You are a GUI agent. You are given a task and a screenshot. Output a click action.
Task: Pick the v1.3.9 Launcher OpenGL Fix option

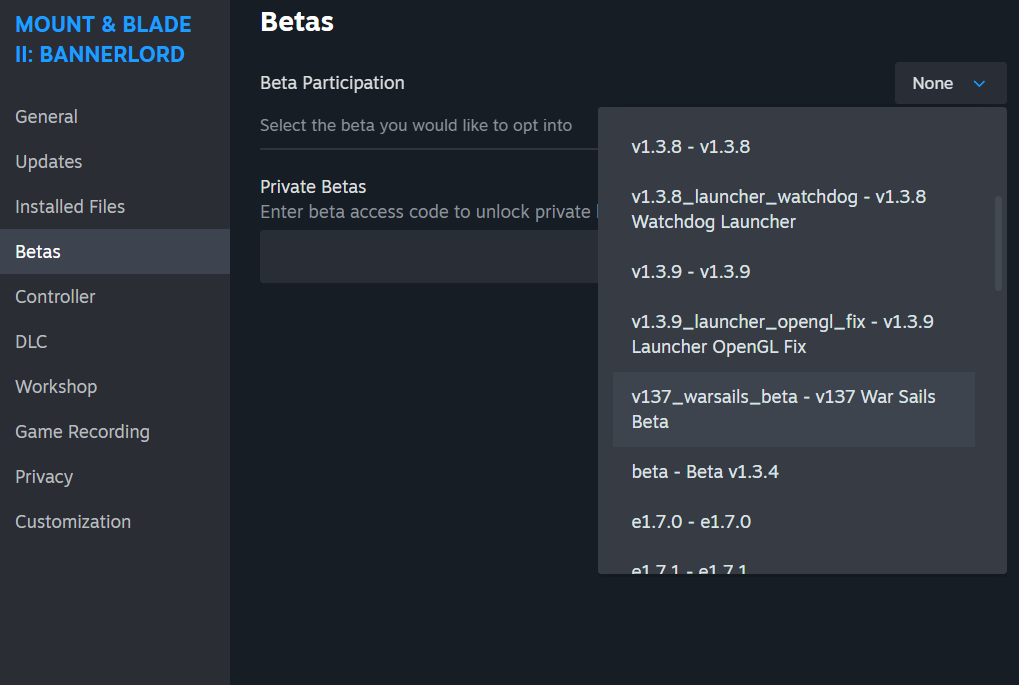(782, 334)
